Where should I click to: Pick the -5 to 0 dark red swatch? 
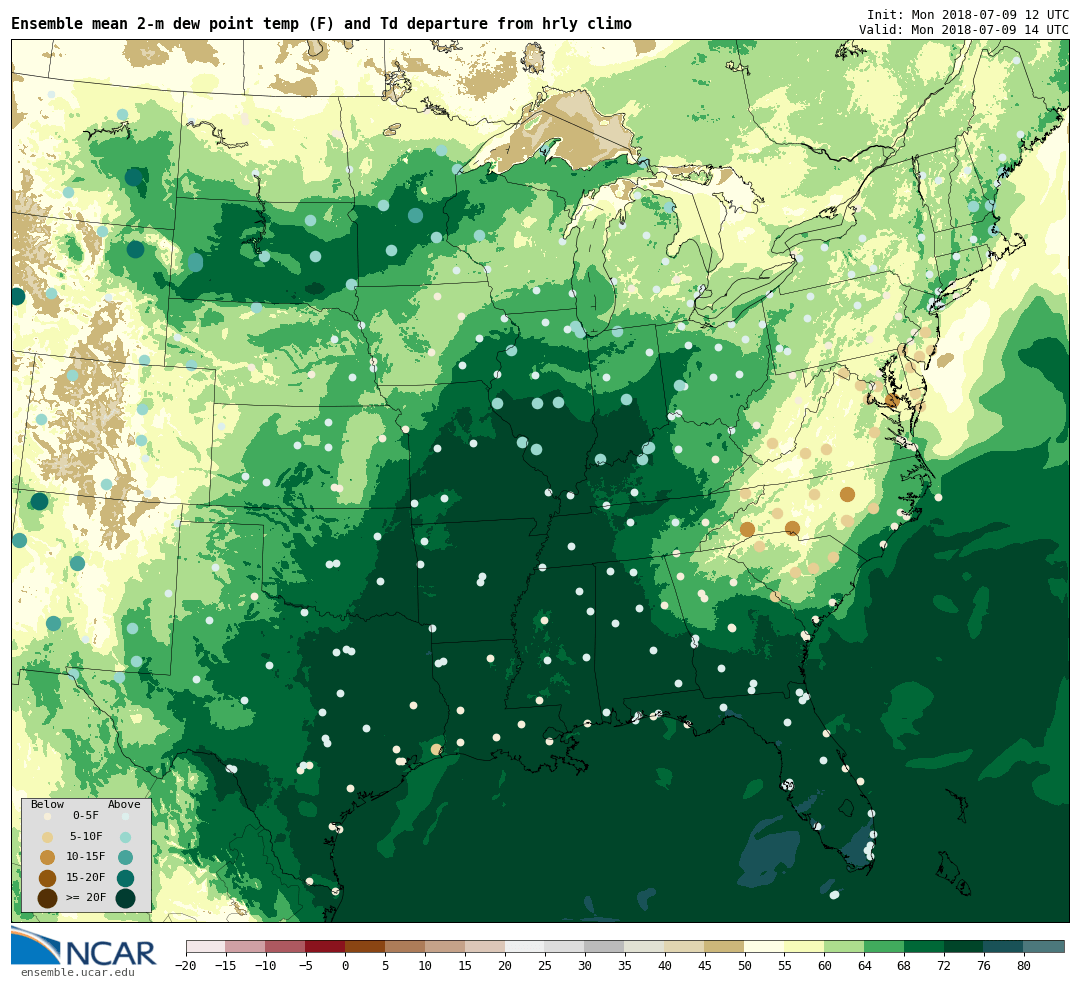[326, 946]
